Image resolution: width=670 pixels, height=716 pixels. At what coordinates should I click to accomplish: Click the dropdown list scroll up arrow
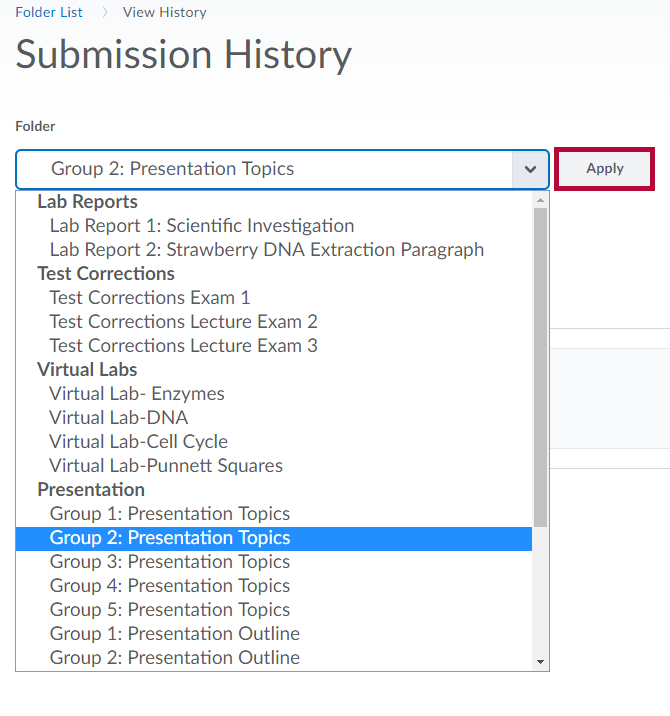click(541, 200)
